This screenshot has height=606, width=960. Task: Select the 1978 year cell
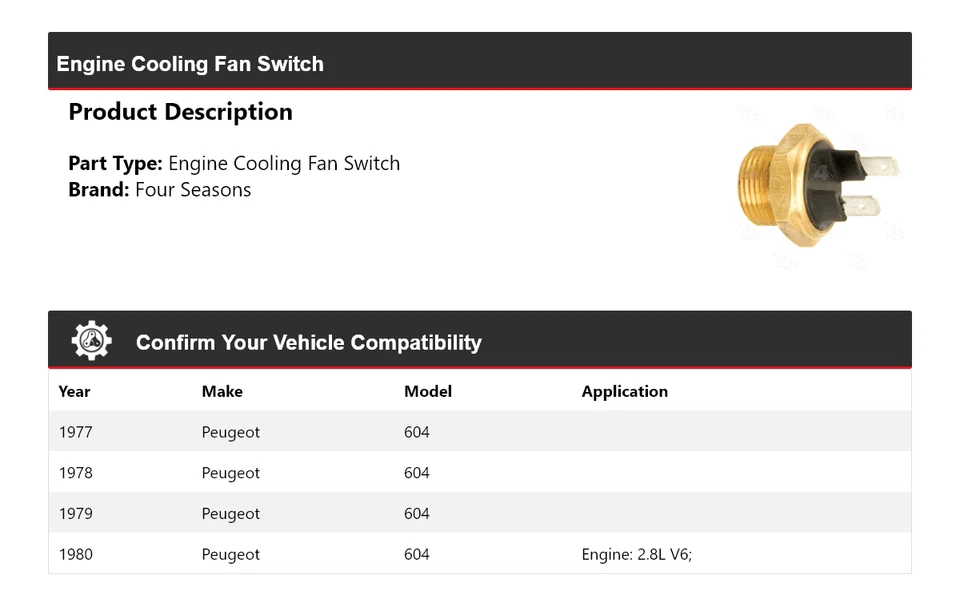[x=76, y=473]
